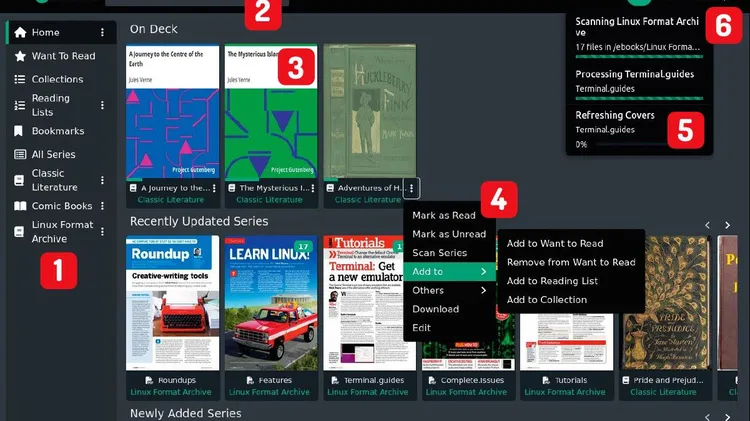The width and height of the screenshot is (750, 421).
Task: Click the Reading Lists numbered-list icon
Action: [20, 105]
